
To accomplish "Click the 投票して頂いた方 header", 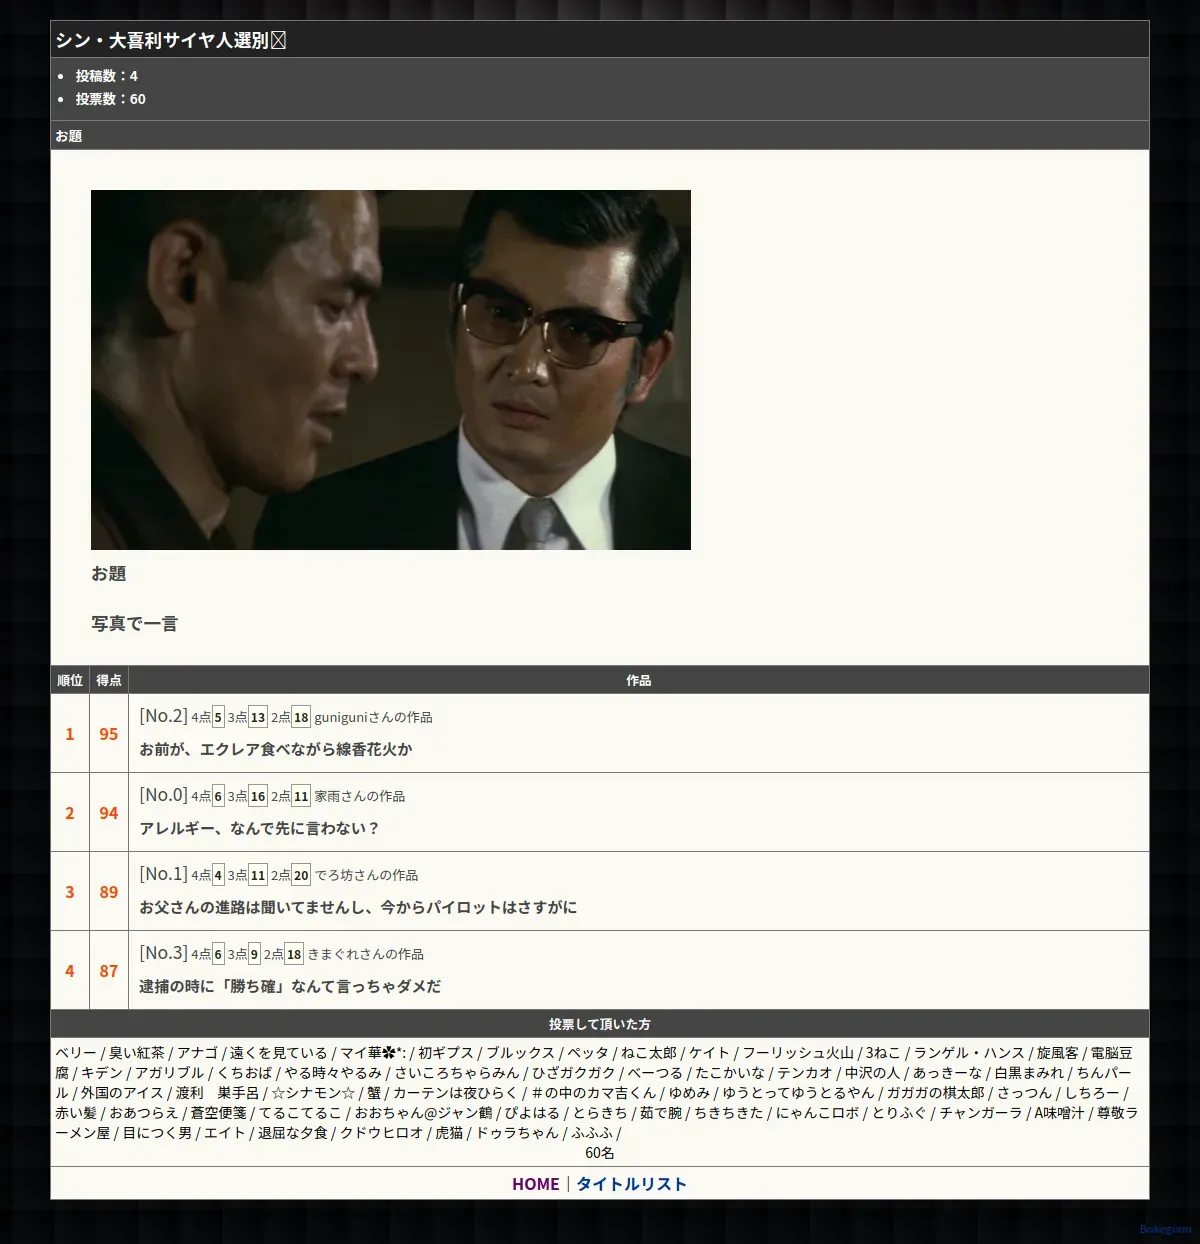I will (600, 1024).
